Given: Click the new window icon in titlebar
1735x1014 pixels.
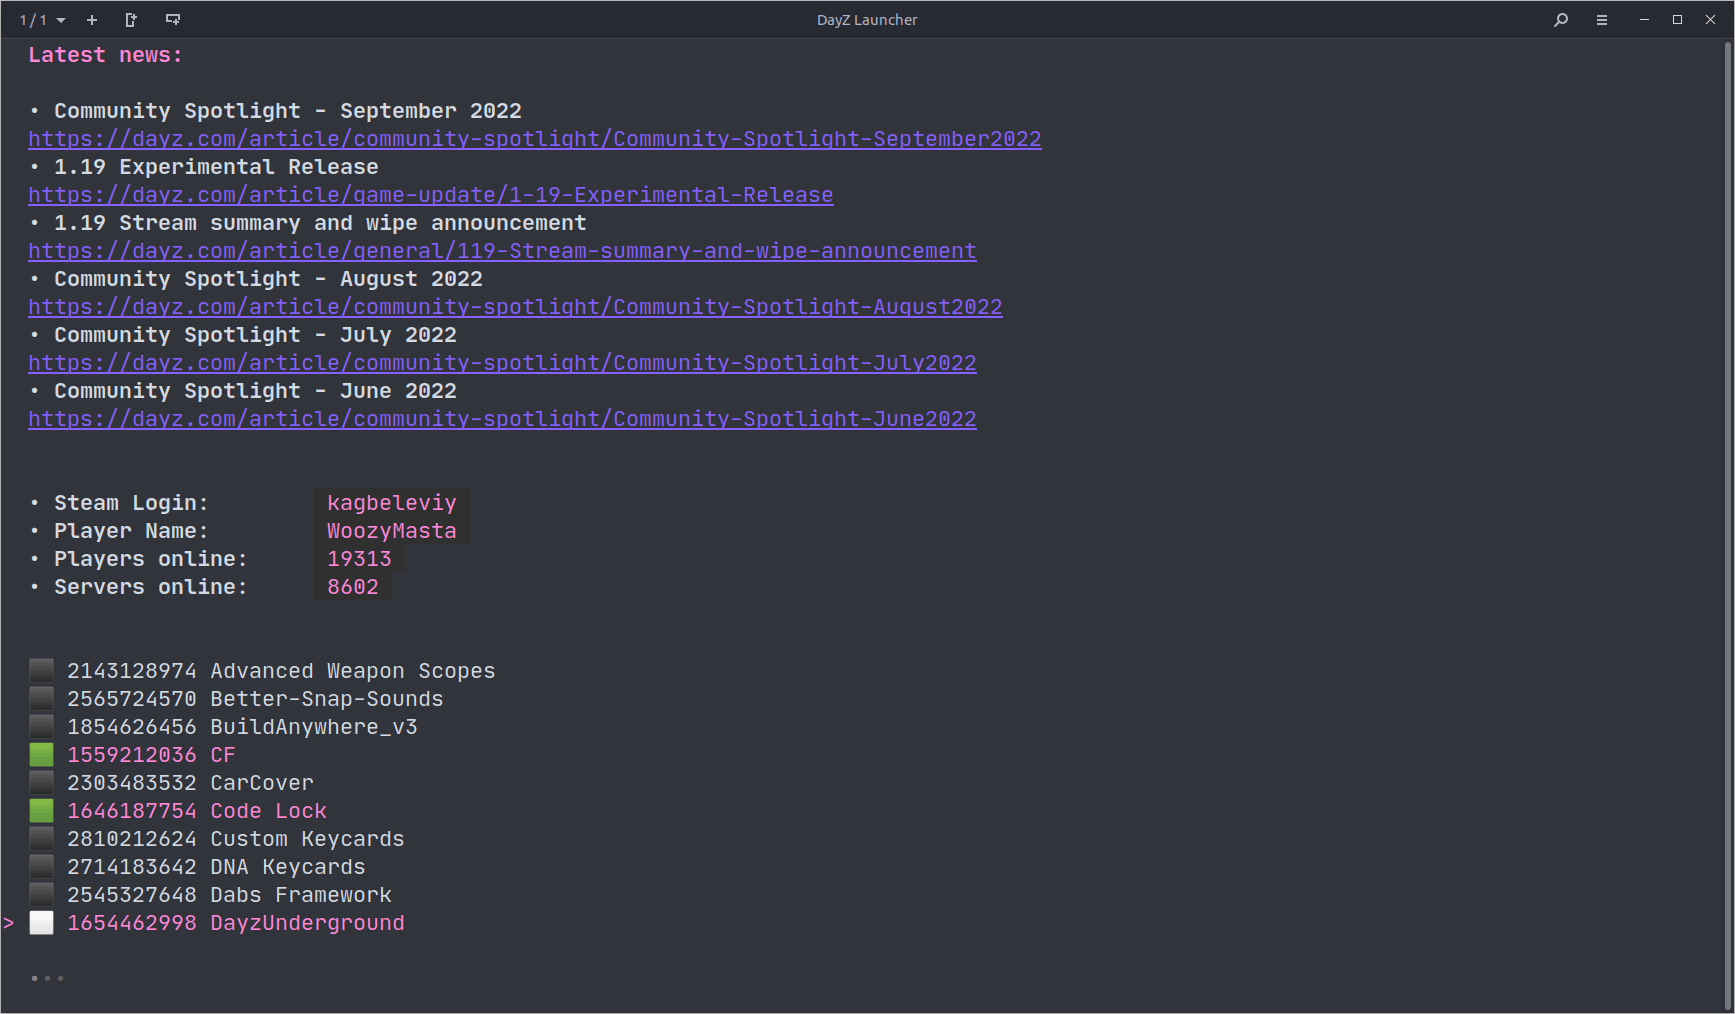Looking at the screenshot, I should (x=131, y=20).
